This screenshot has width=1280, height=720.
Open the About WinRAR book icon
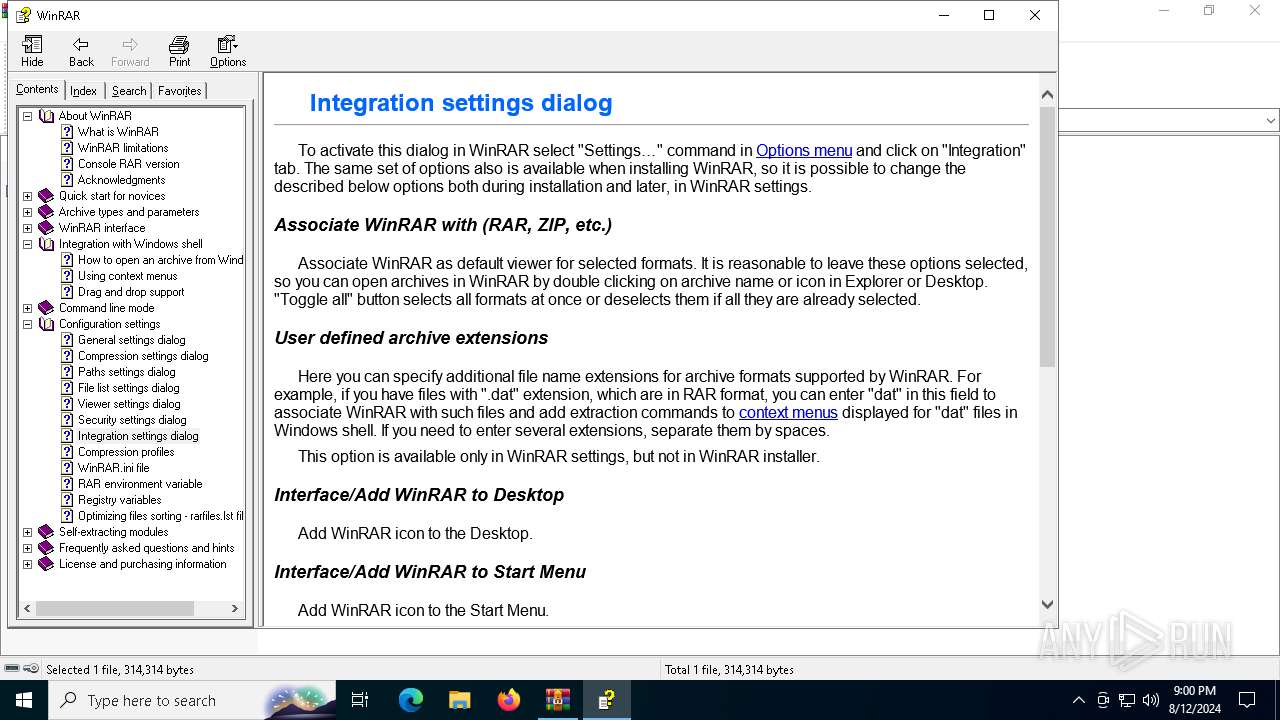(x=46, y=116)
